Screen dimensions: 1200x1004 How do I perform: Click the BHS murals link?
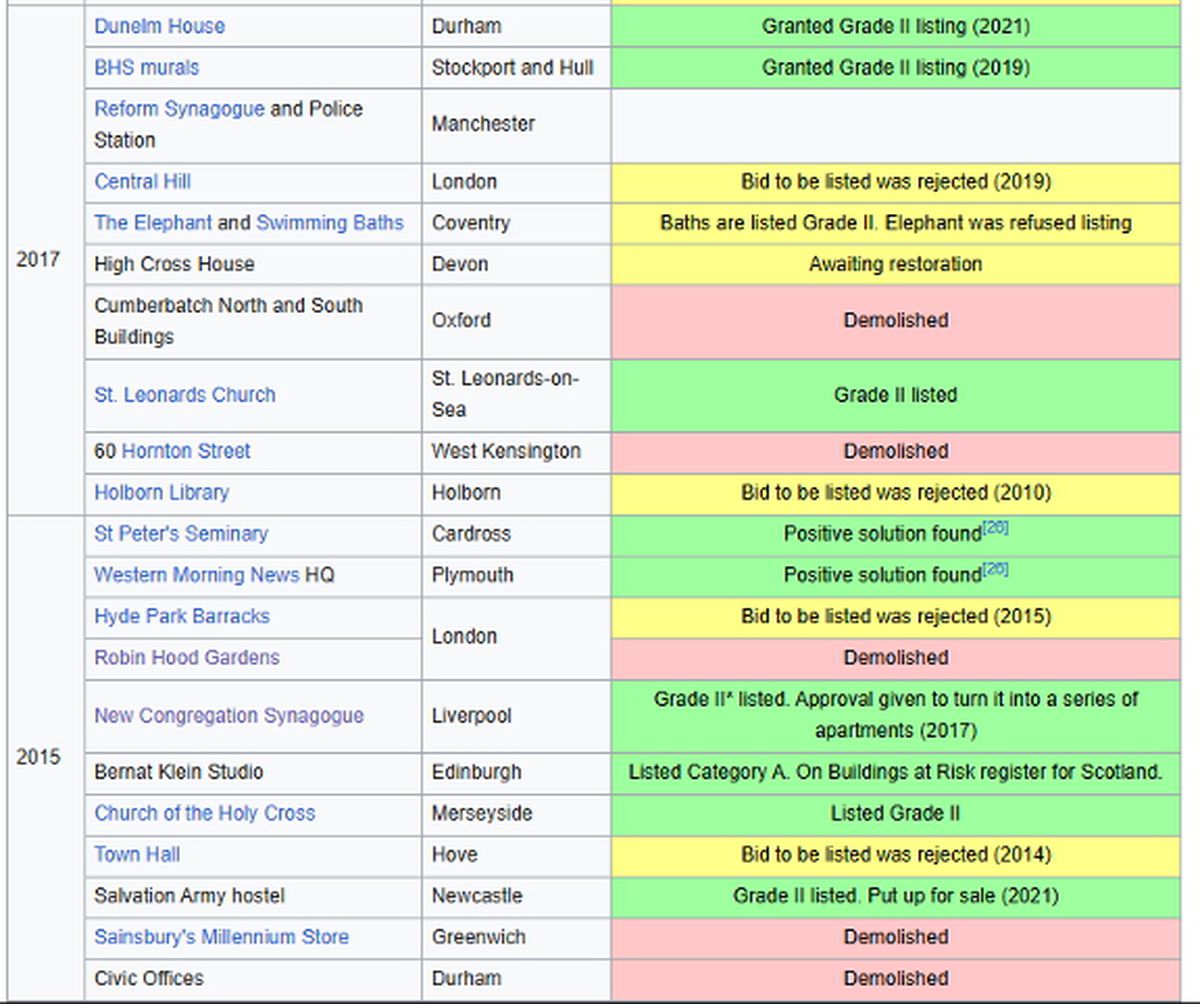pyautogui.click(x=146, y=67)
